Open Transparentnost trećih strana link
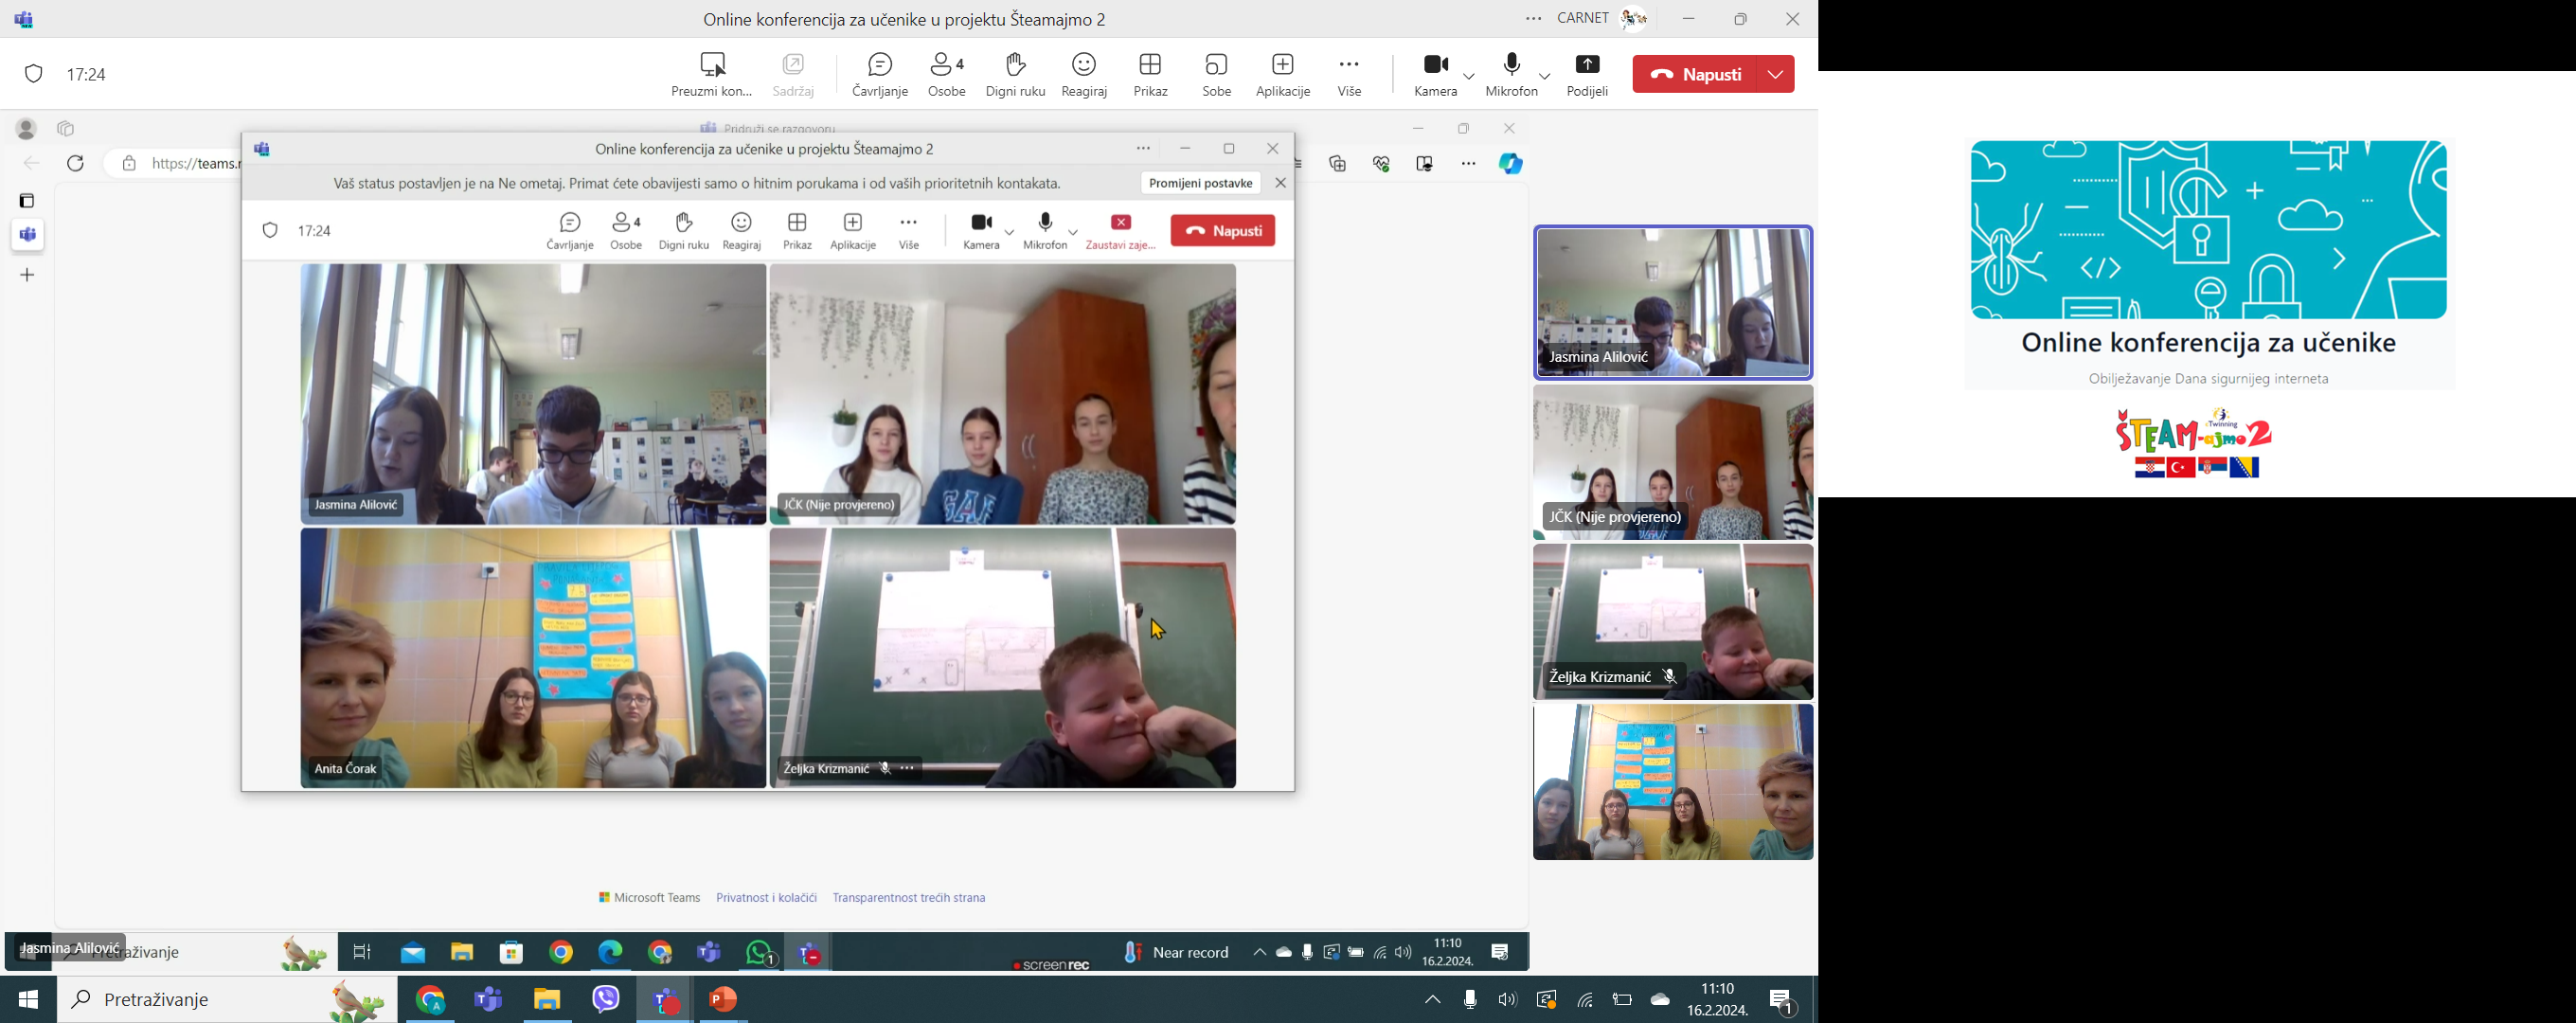This screenshot has height=1023, width=2576. 909,898
